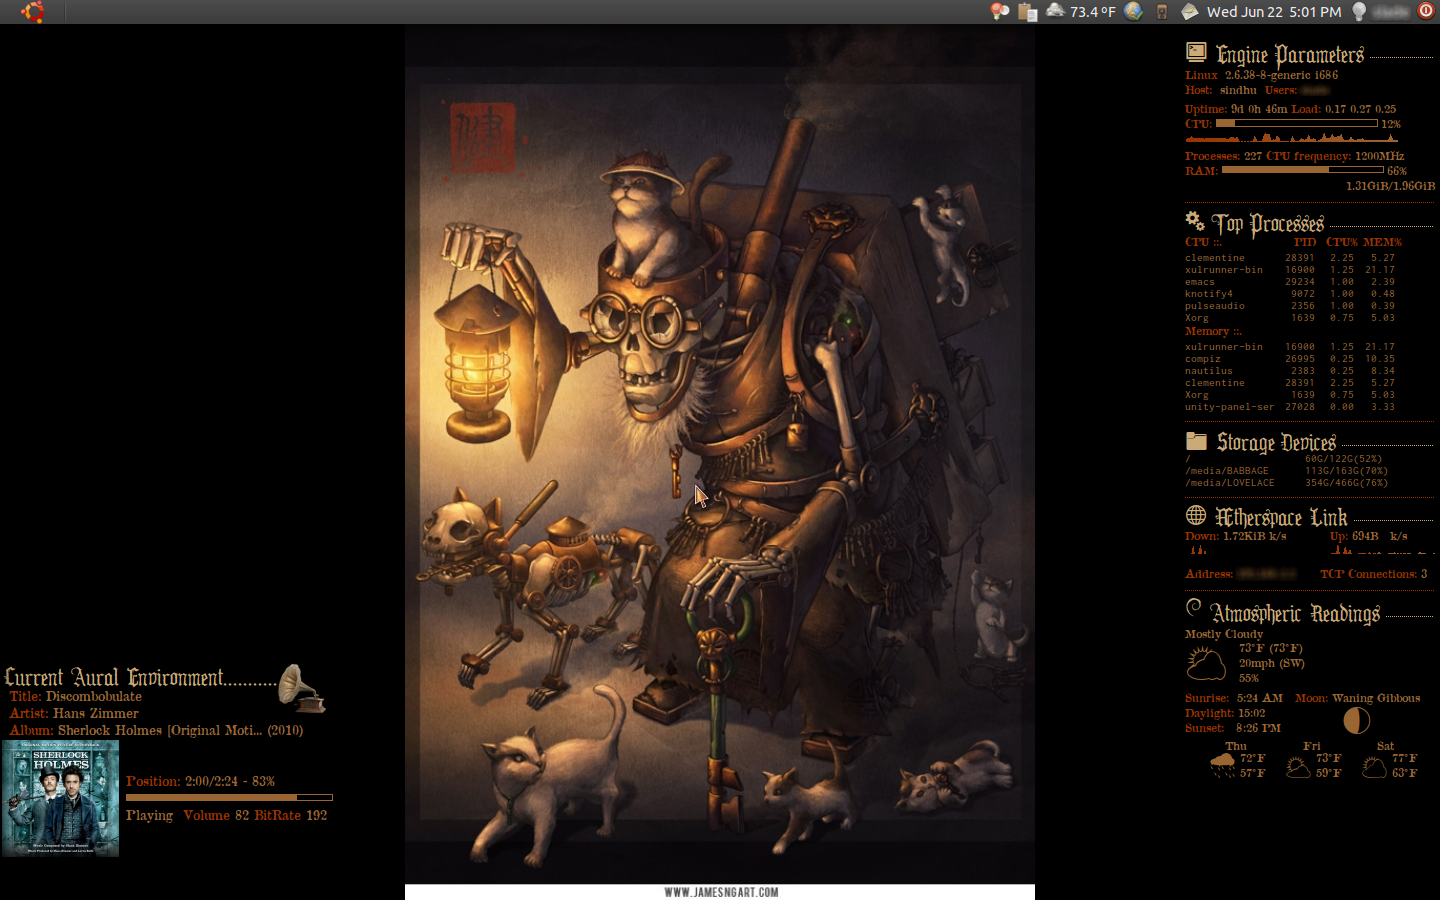This screenshot has height=900, width=1440.
Task: Click the Atmospheric Readings clock icon
Action: pos(1194,607)
